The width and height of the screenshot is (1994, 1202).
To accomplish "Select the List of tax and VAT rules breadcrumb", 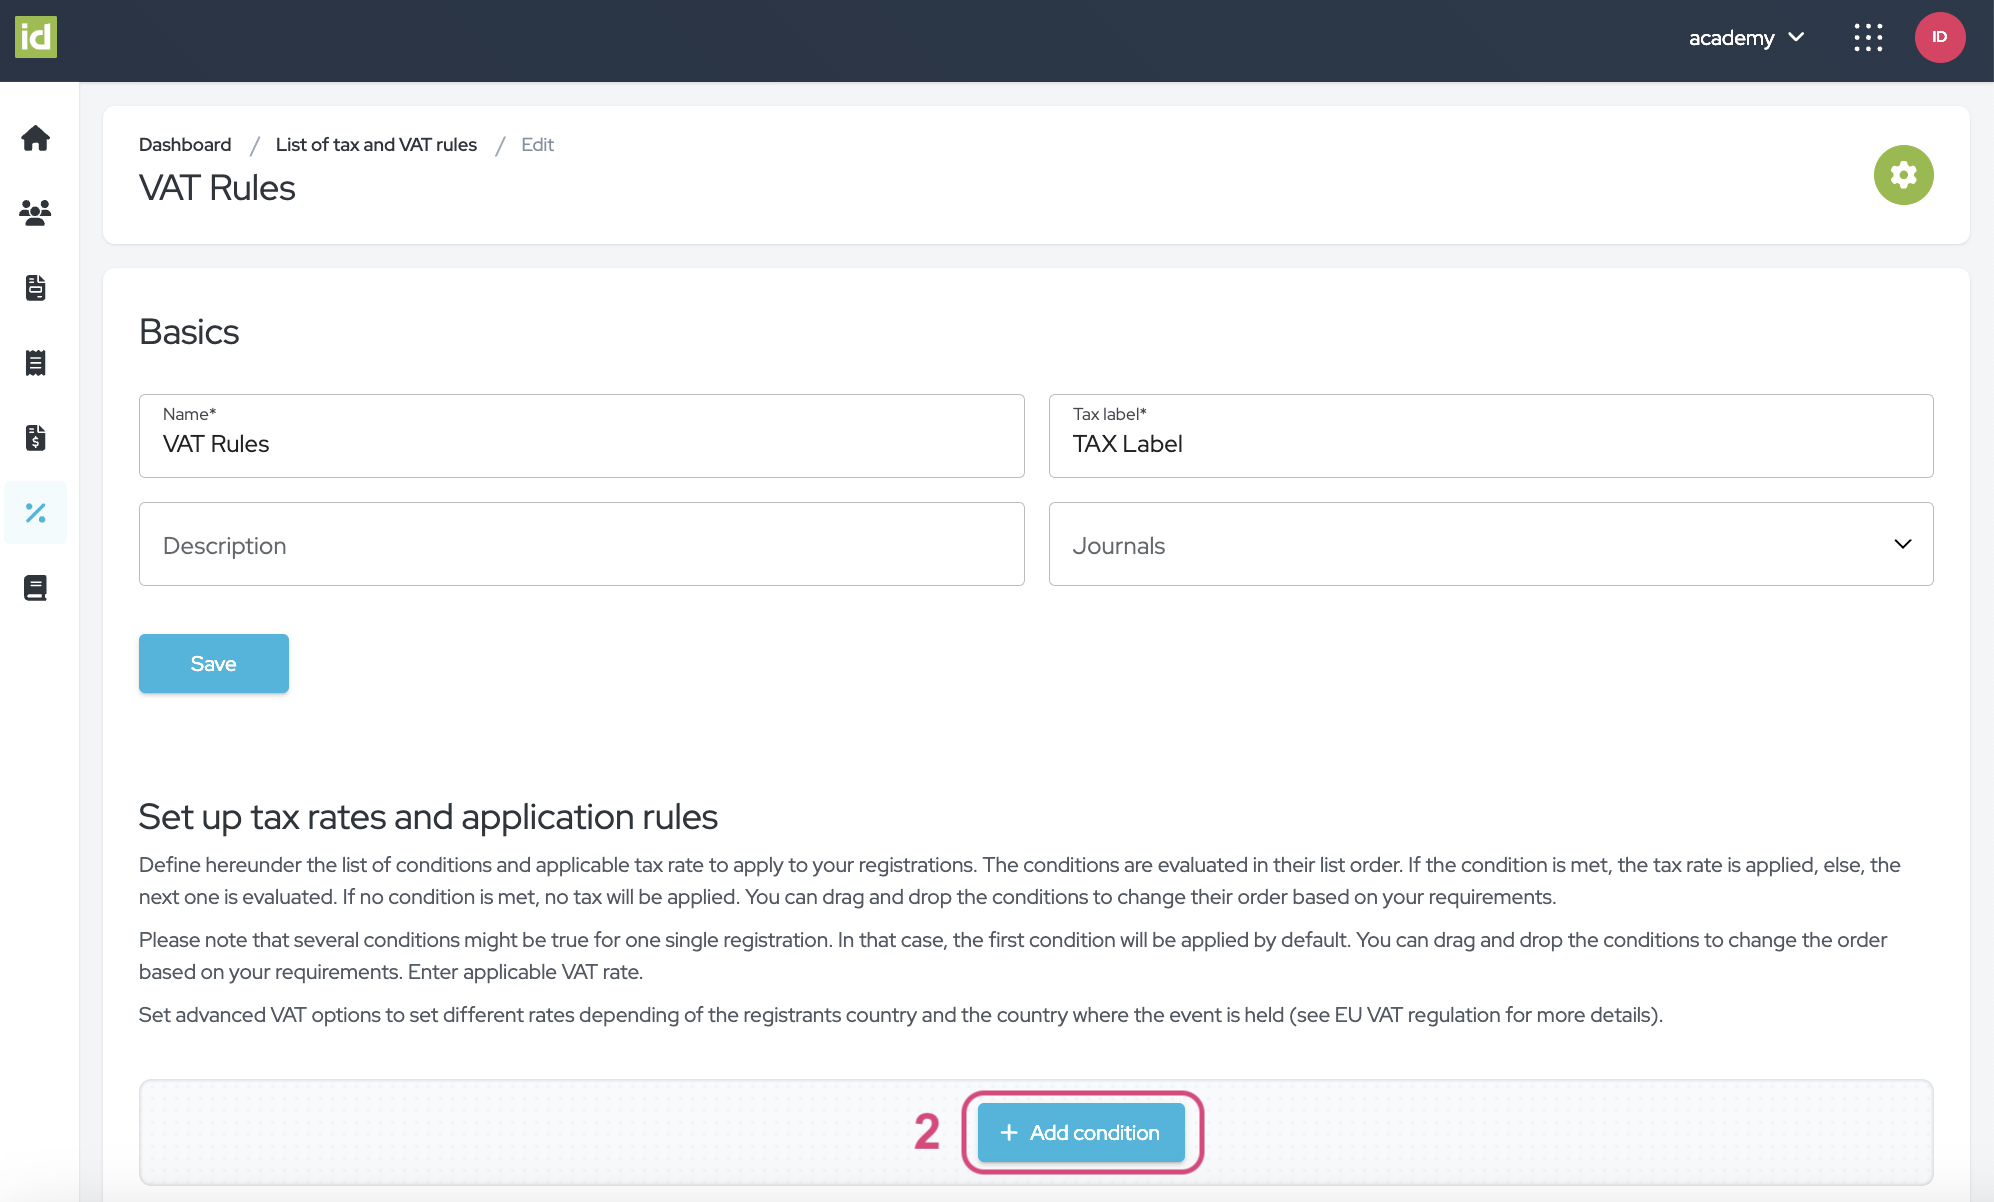I will pyautogui.click(x=376, y=142).
